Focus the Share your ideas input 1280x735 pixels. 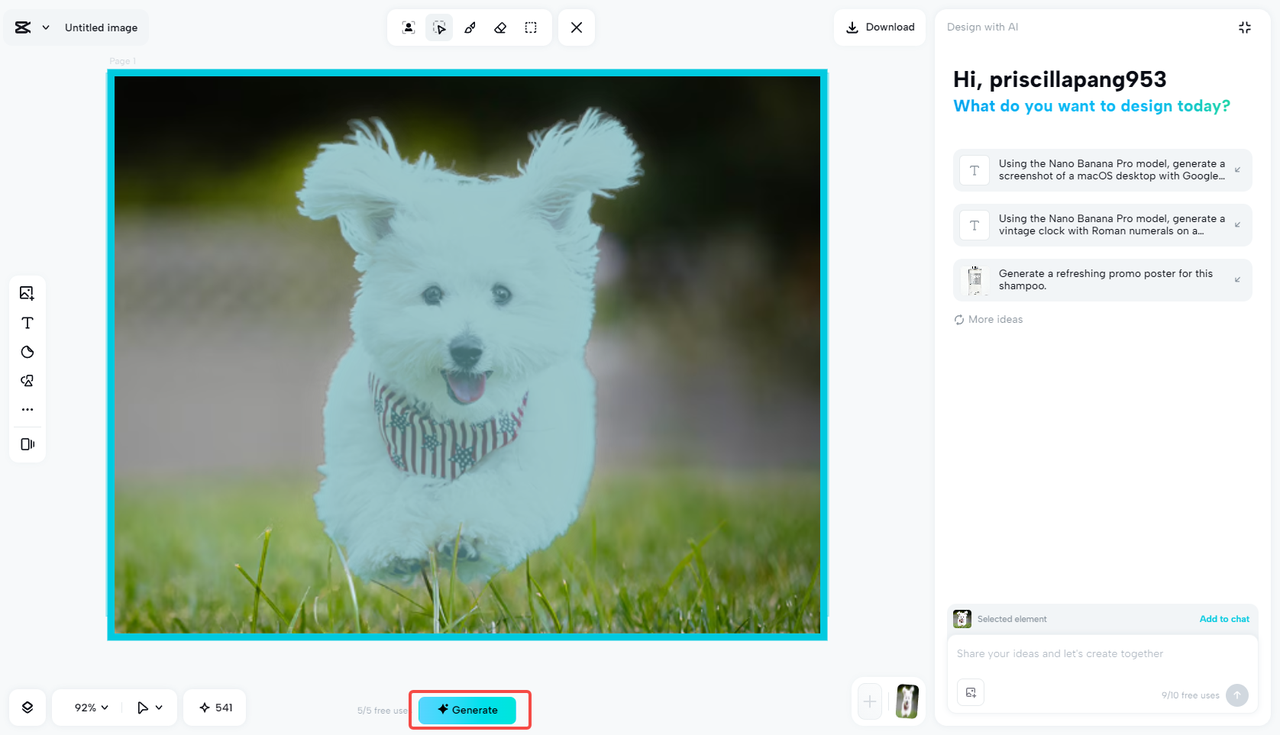coord(1101,654)
